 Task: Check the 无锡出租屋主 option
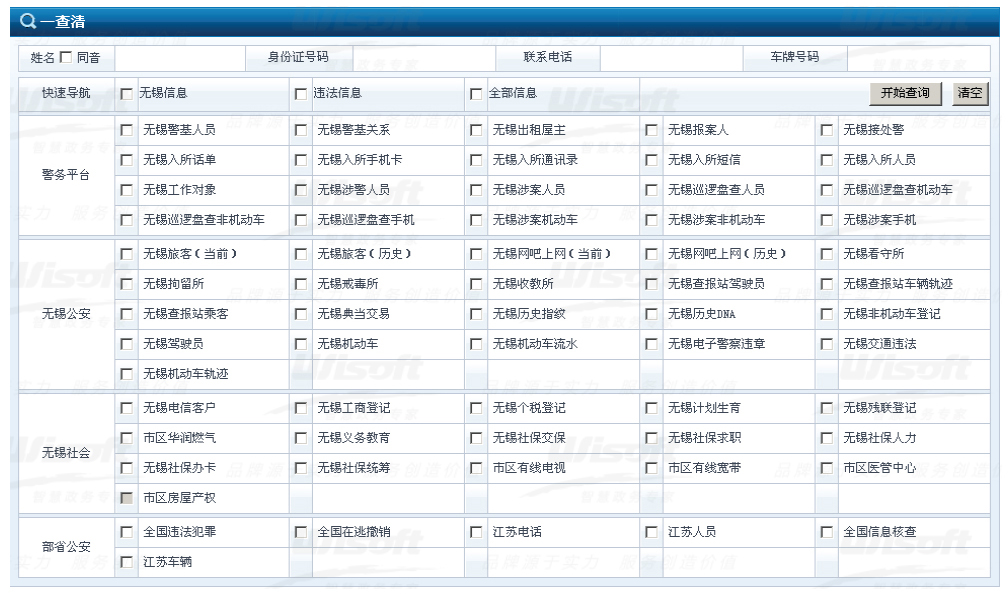tap(476, 129)
